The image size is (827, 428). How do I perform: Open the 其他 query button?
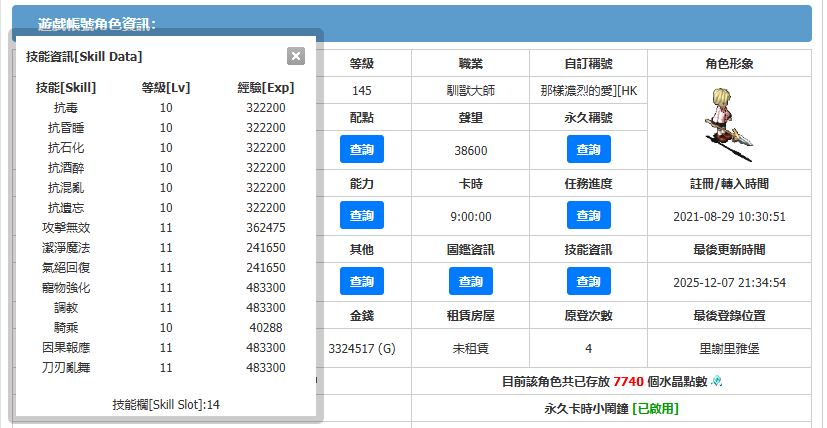tap(362, 281)
